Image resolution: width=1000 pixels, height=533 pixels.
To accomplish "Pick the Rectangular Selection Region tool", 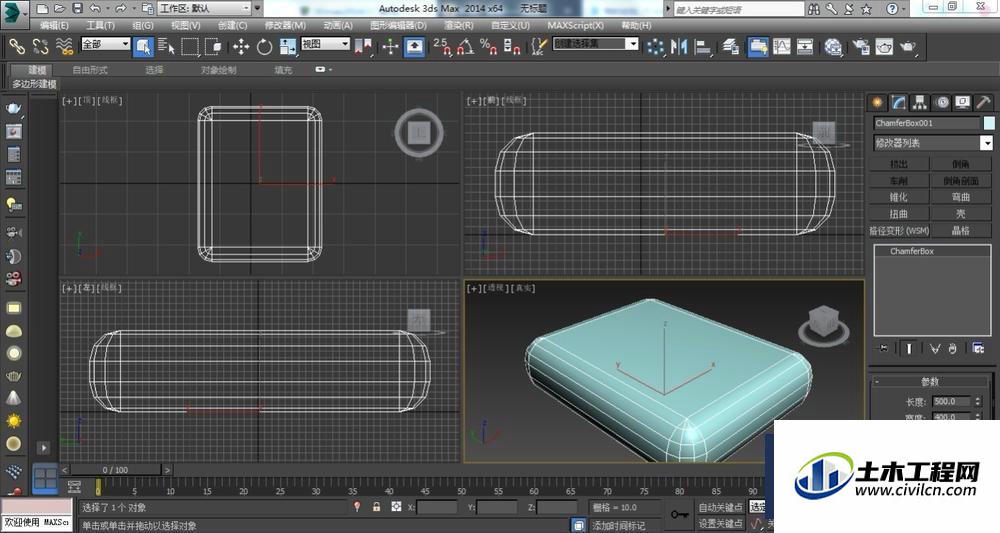I will tap(190, 47).
